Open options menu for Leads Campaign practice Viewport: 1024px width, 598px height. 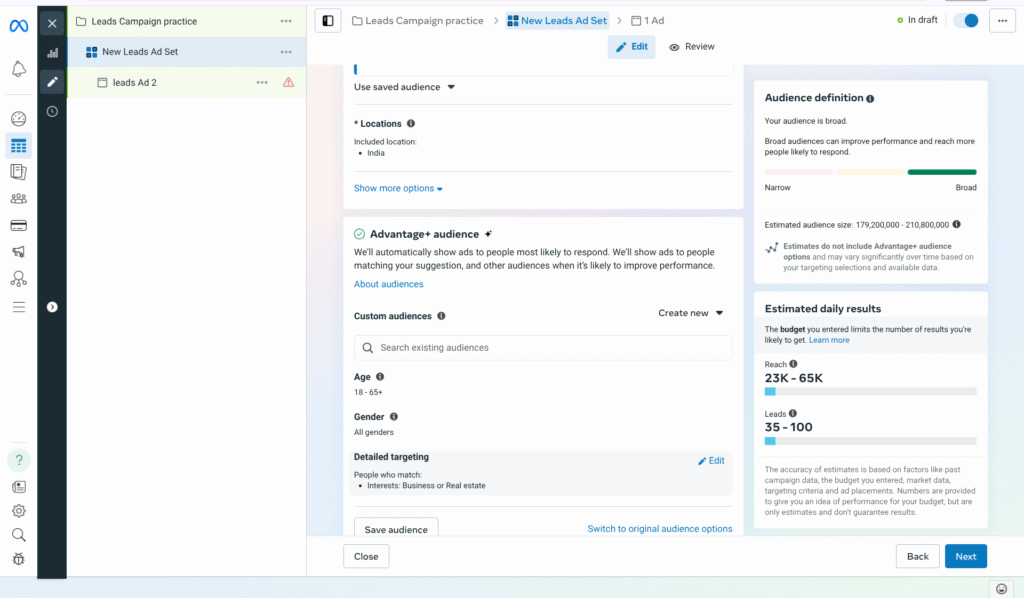pos(286,21)
